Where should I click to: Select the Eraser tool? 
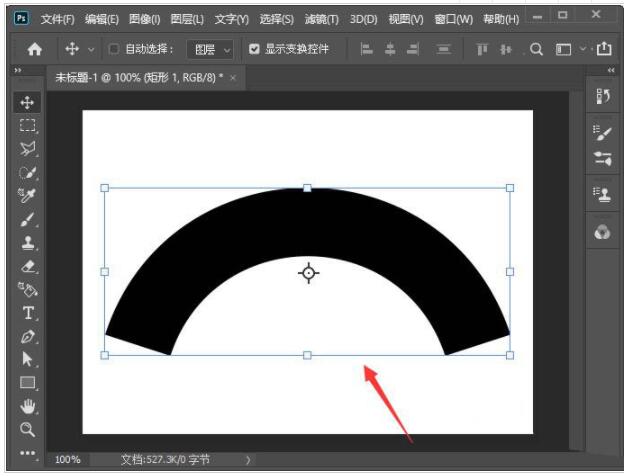coord(27,266)
